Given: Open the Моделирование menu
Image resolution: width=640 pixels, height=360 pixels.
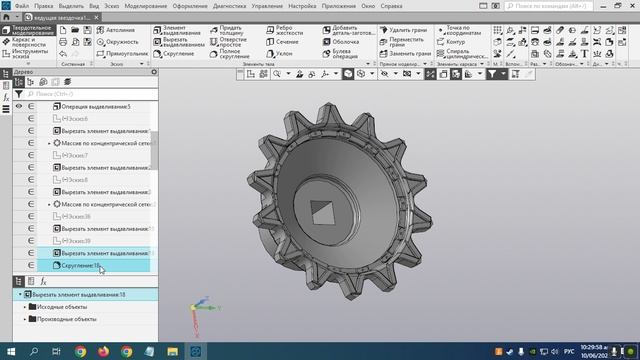Looking at the screenshot, I should tap(146, 6).
